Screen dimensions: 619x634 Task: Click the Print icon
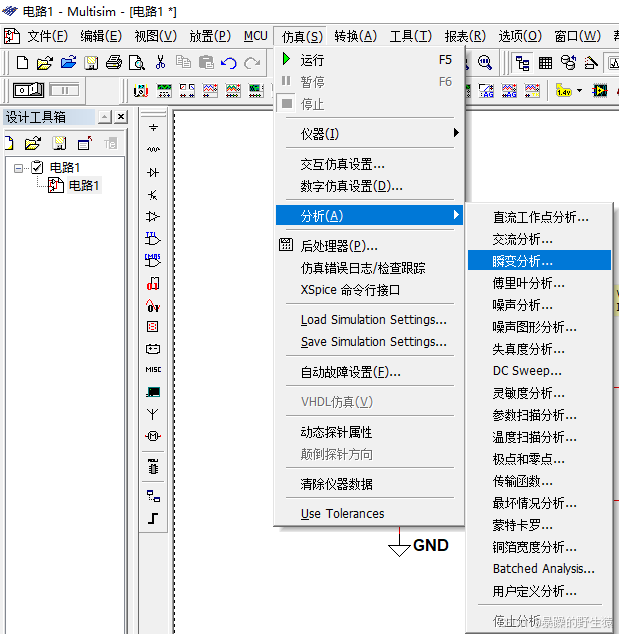click(114, 63)
